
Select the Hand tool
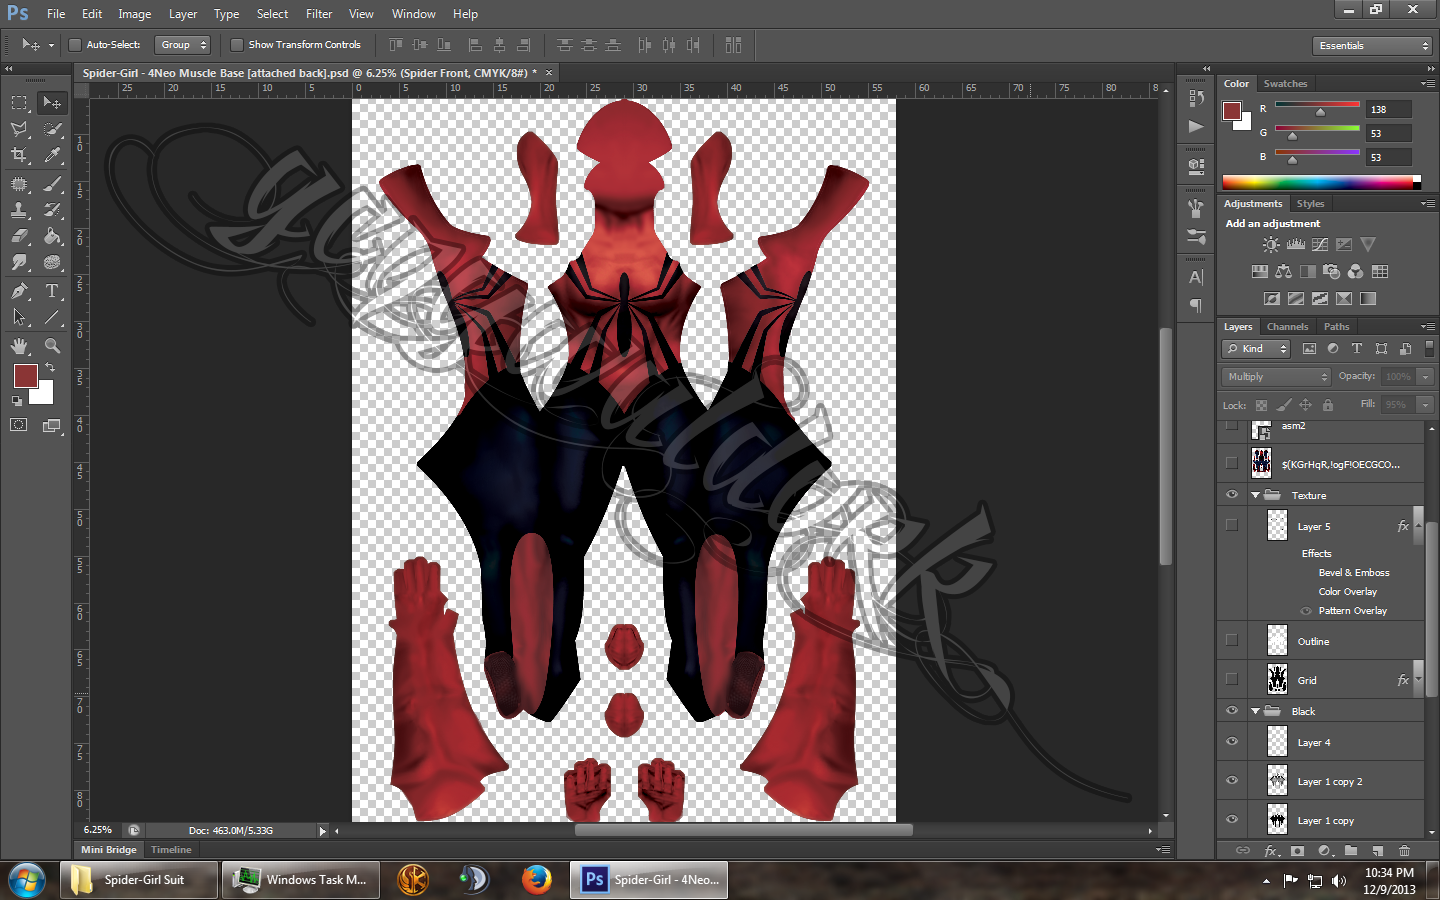(x=19, y=346)
